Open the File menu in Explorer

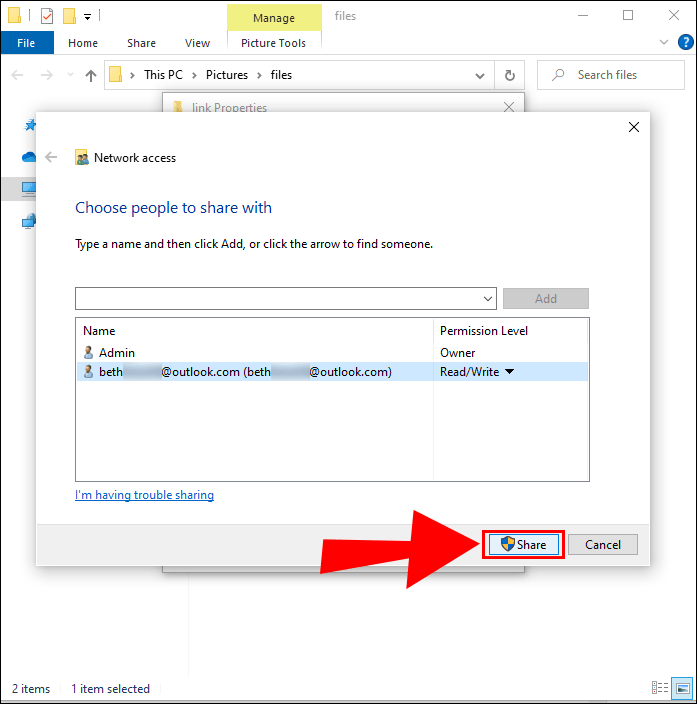coord(26,43)
